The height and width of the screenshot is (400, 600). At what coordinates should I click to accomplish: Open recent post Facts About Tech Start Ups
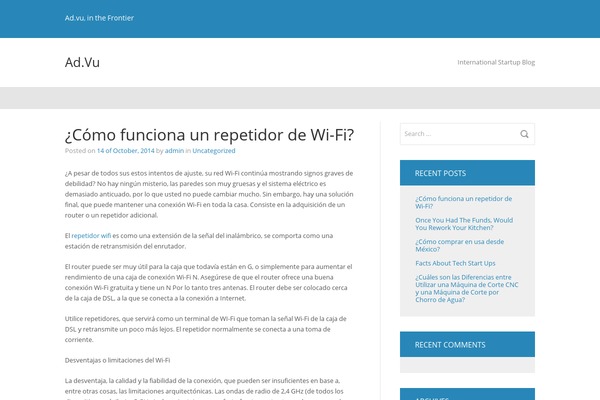[x=455, y=263]
